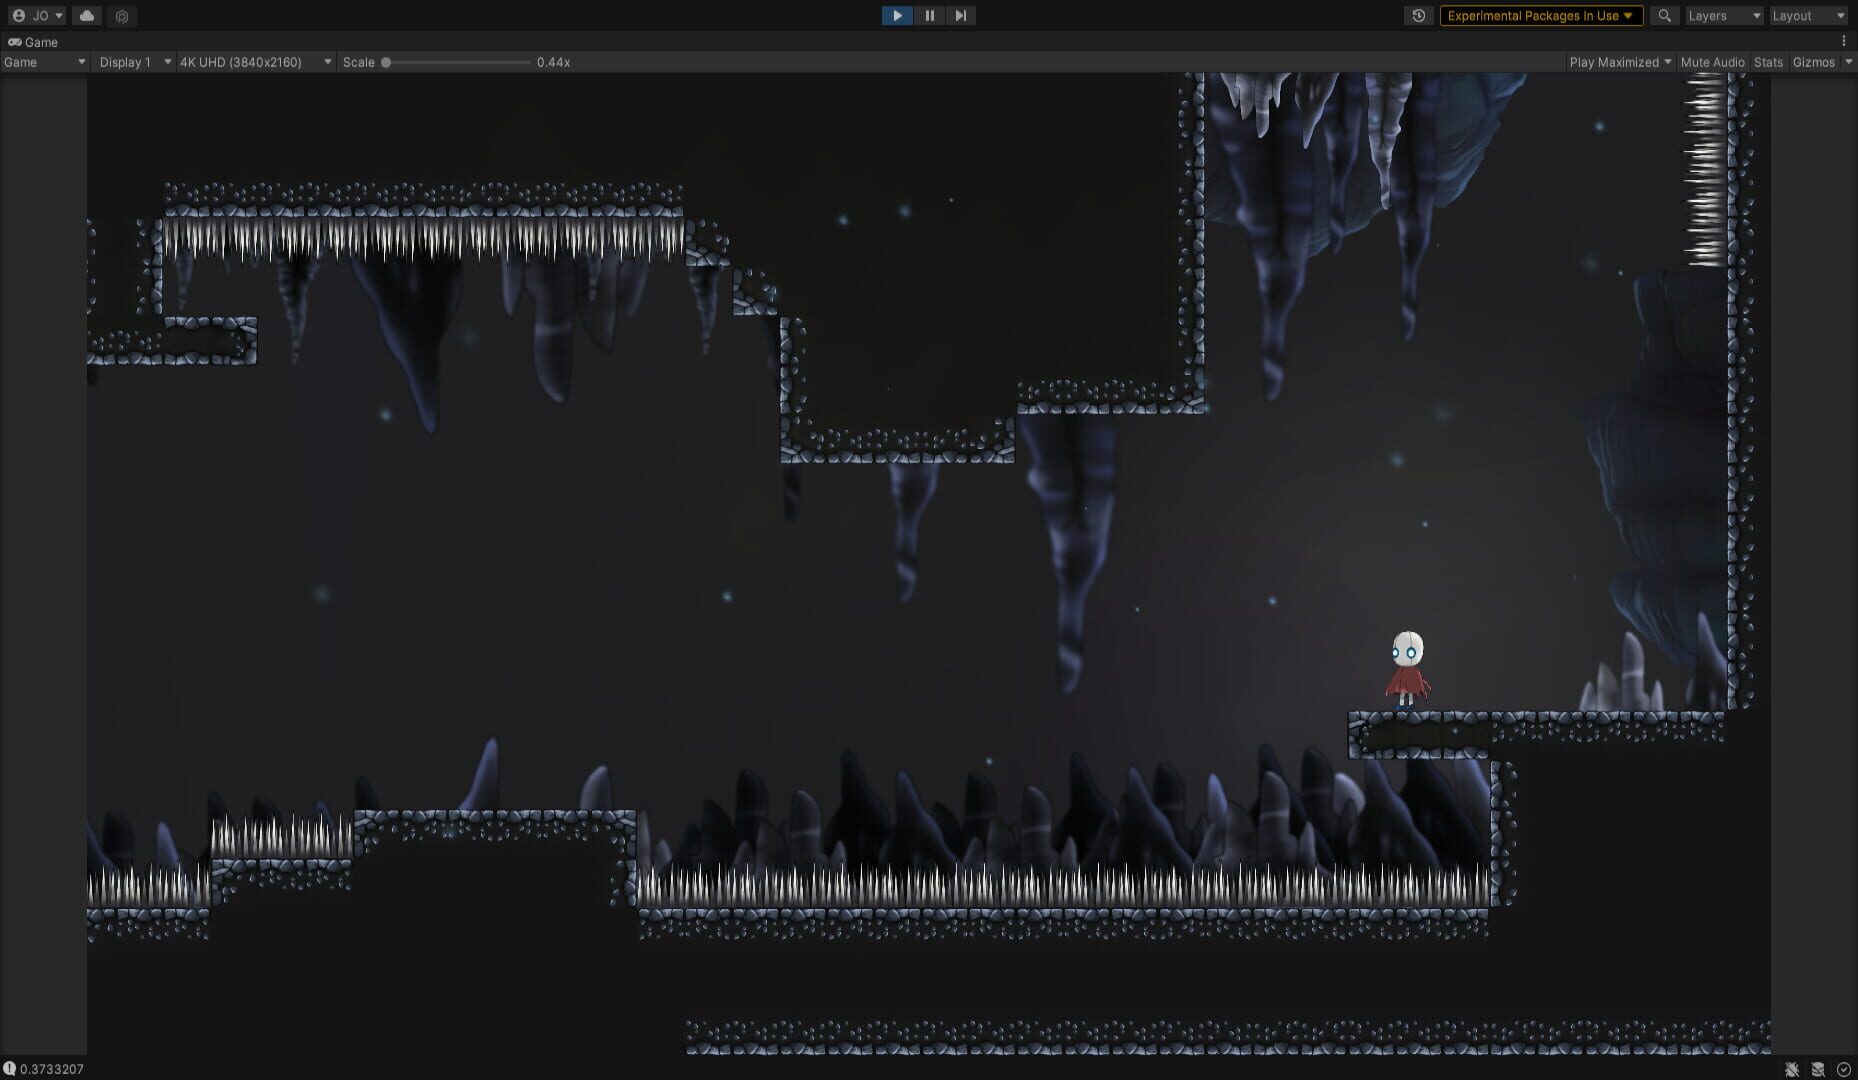
Task: Click the Unity Version Control icon
Action: click(x=122, y=16)
